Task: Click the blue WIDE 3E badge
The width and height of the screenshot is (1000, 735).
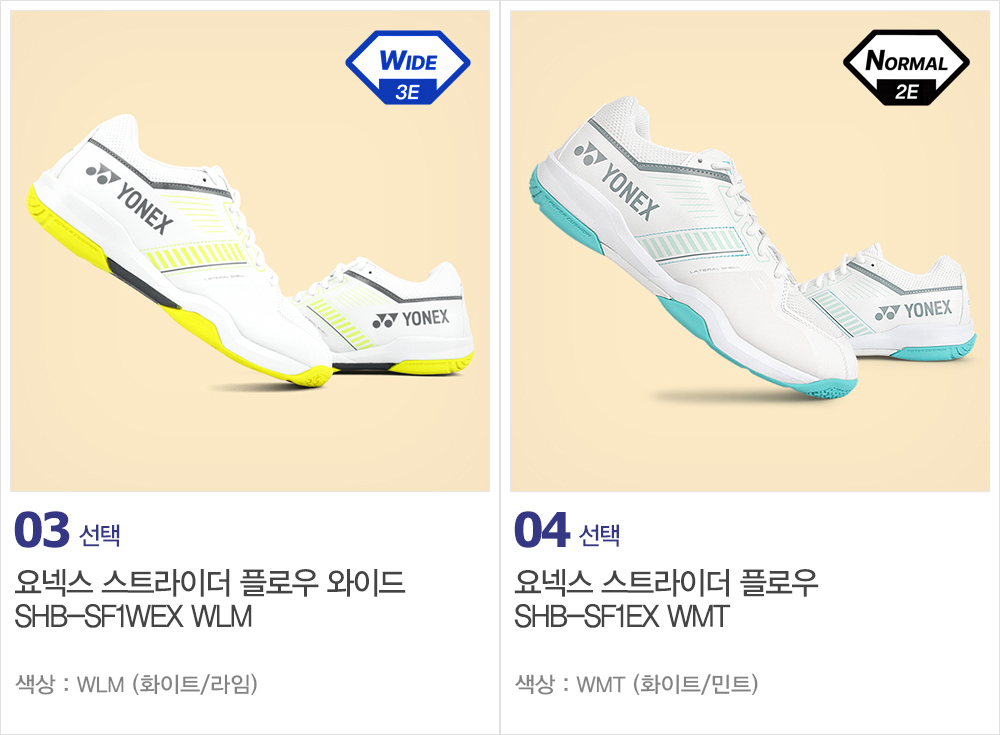Action: tap(408, 68)
